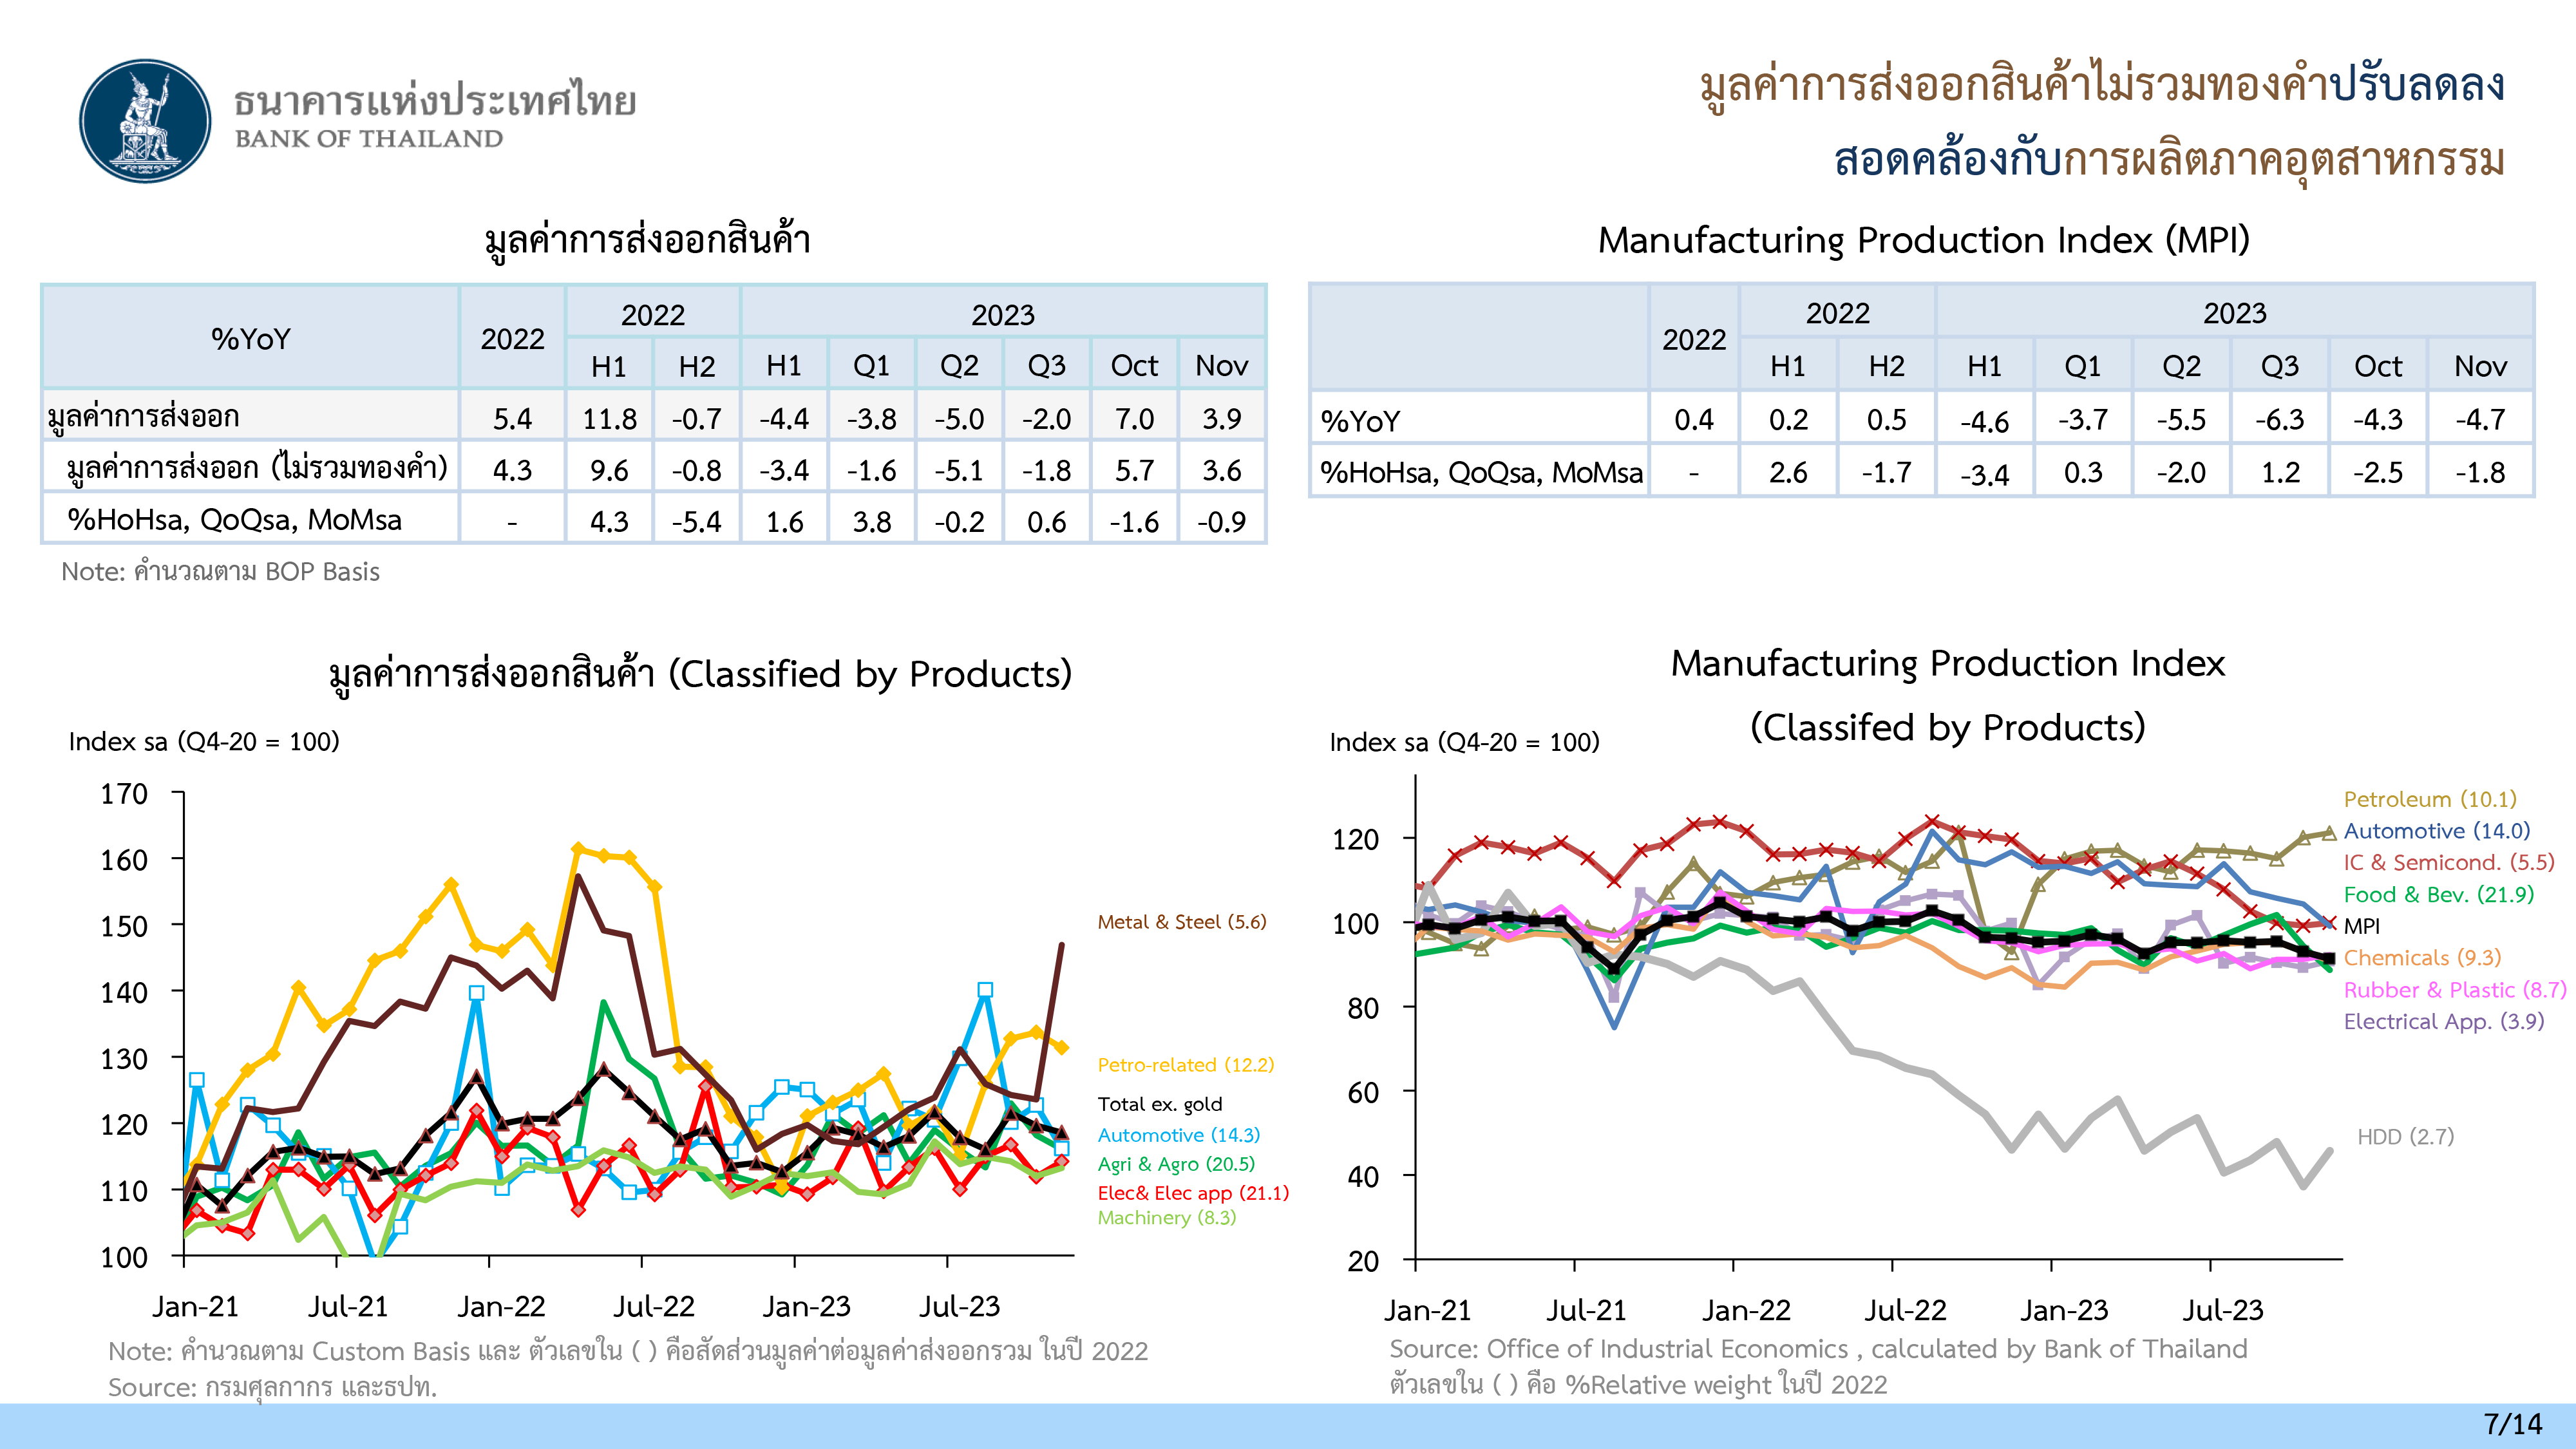Click the Total ex. gold legend label
2576x1449 pixels.
tap(1159, 1104)
